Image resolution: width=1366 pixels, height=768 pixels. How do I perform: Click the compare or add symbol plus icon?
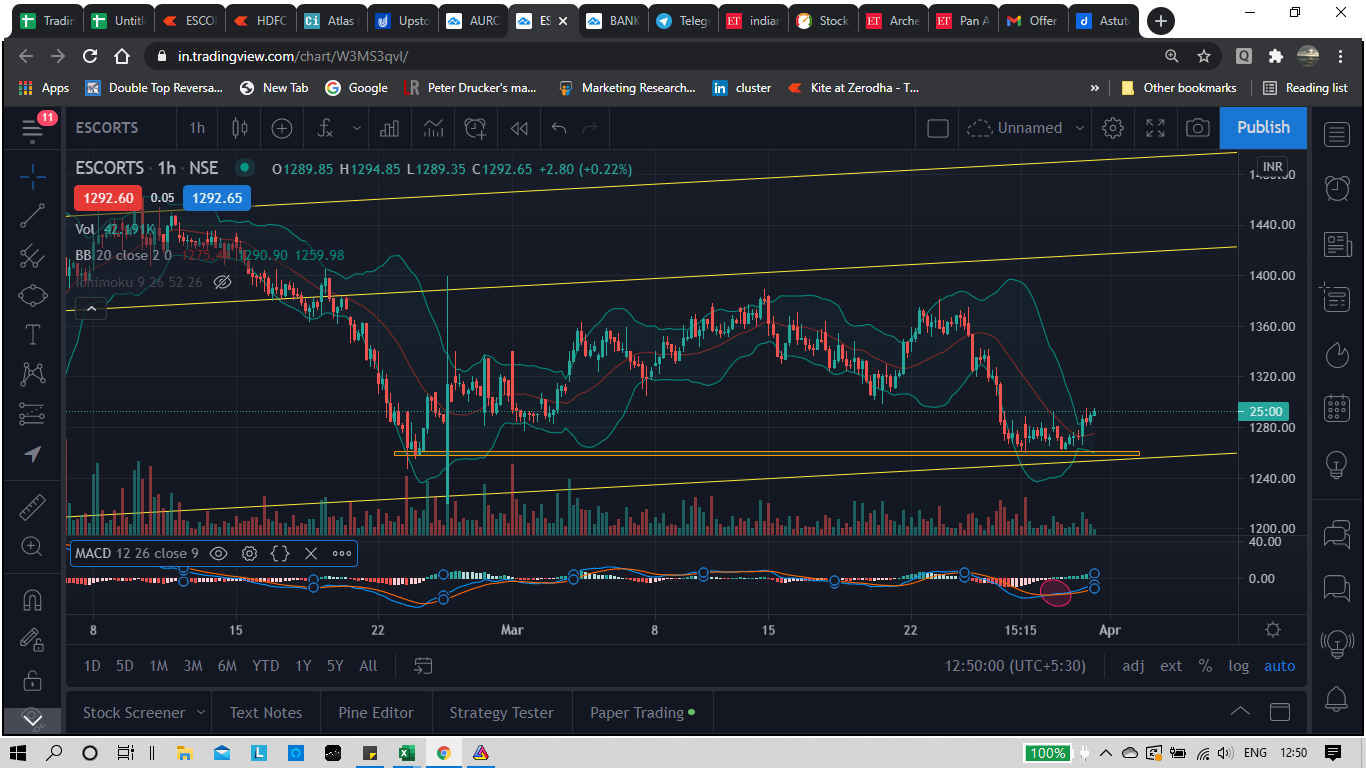pyautogui.click(x=282, y=128)
